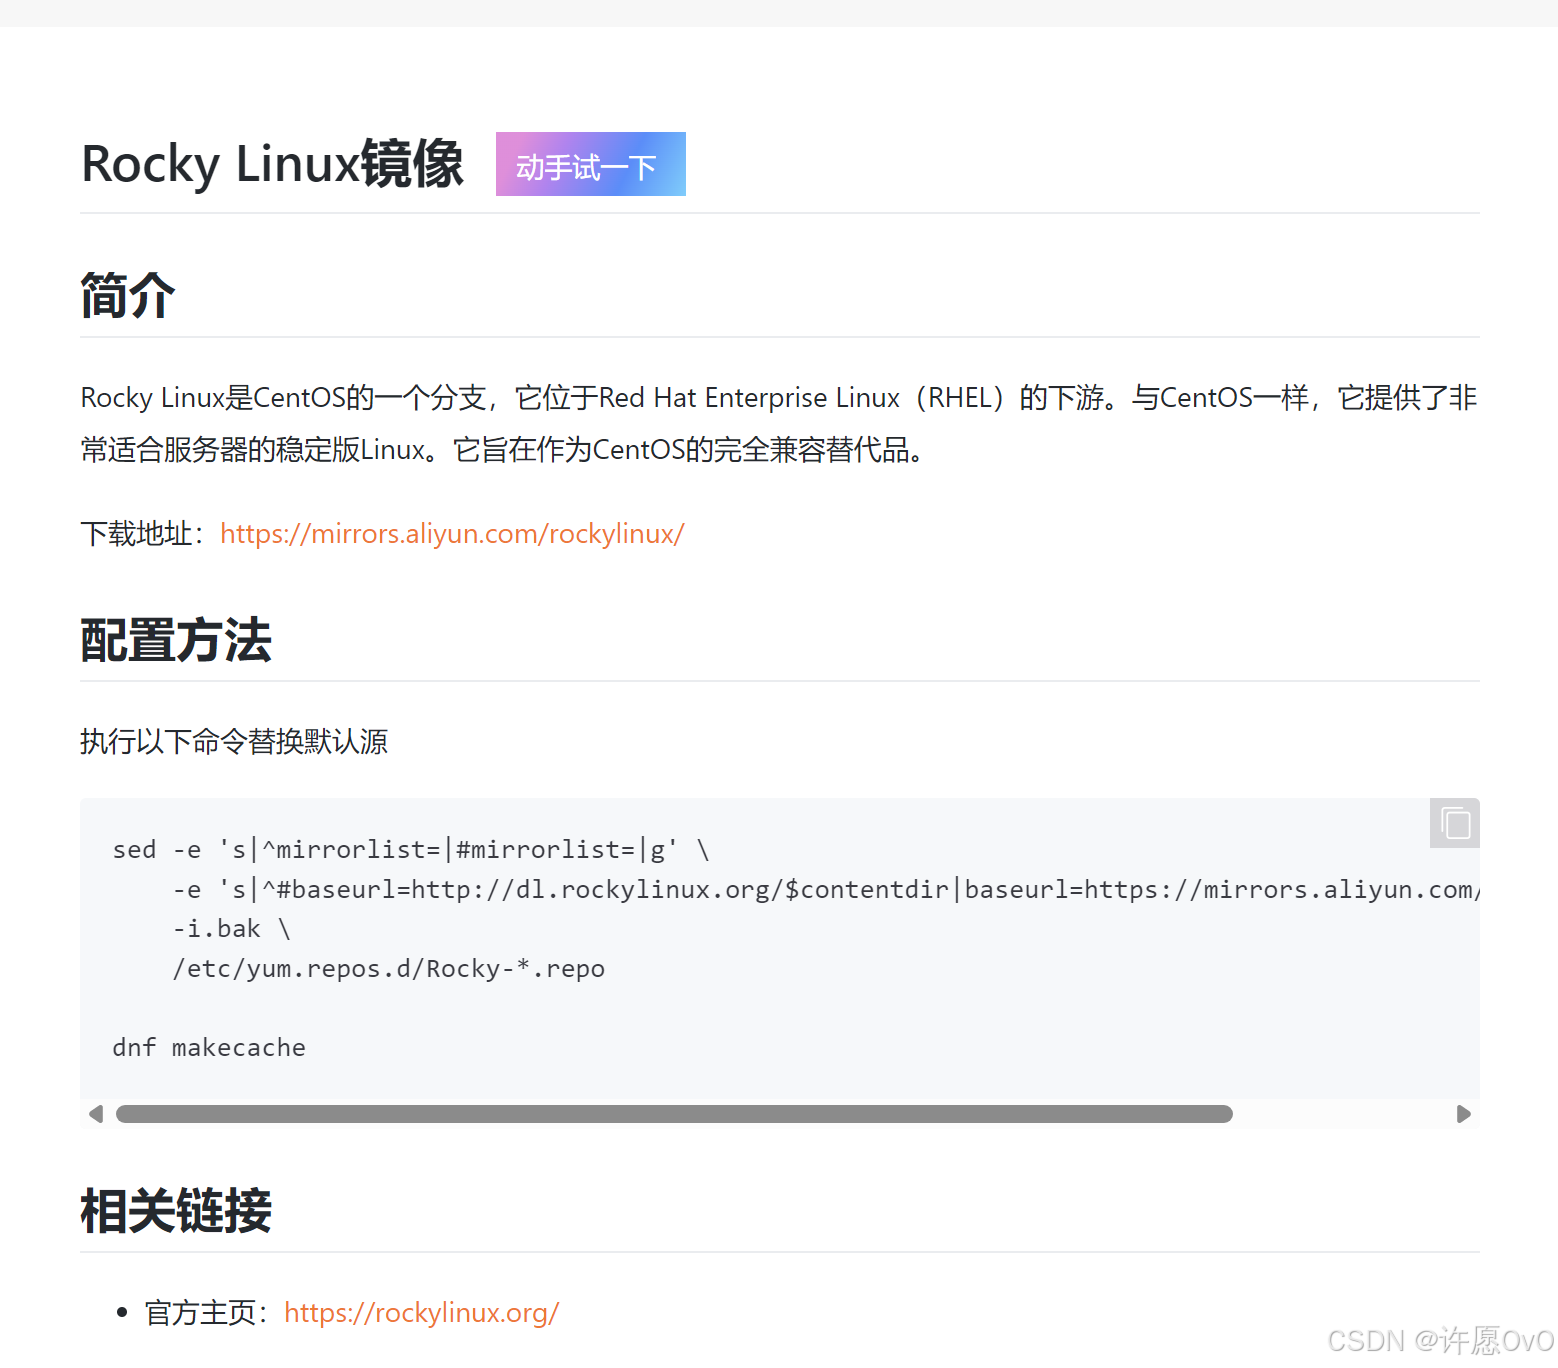
Task: Click the copy-code icon on the code block
Action: tap(1454, 823)
